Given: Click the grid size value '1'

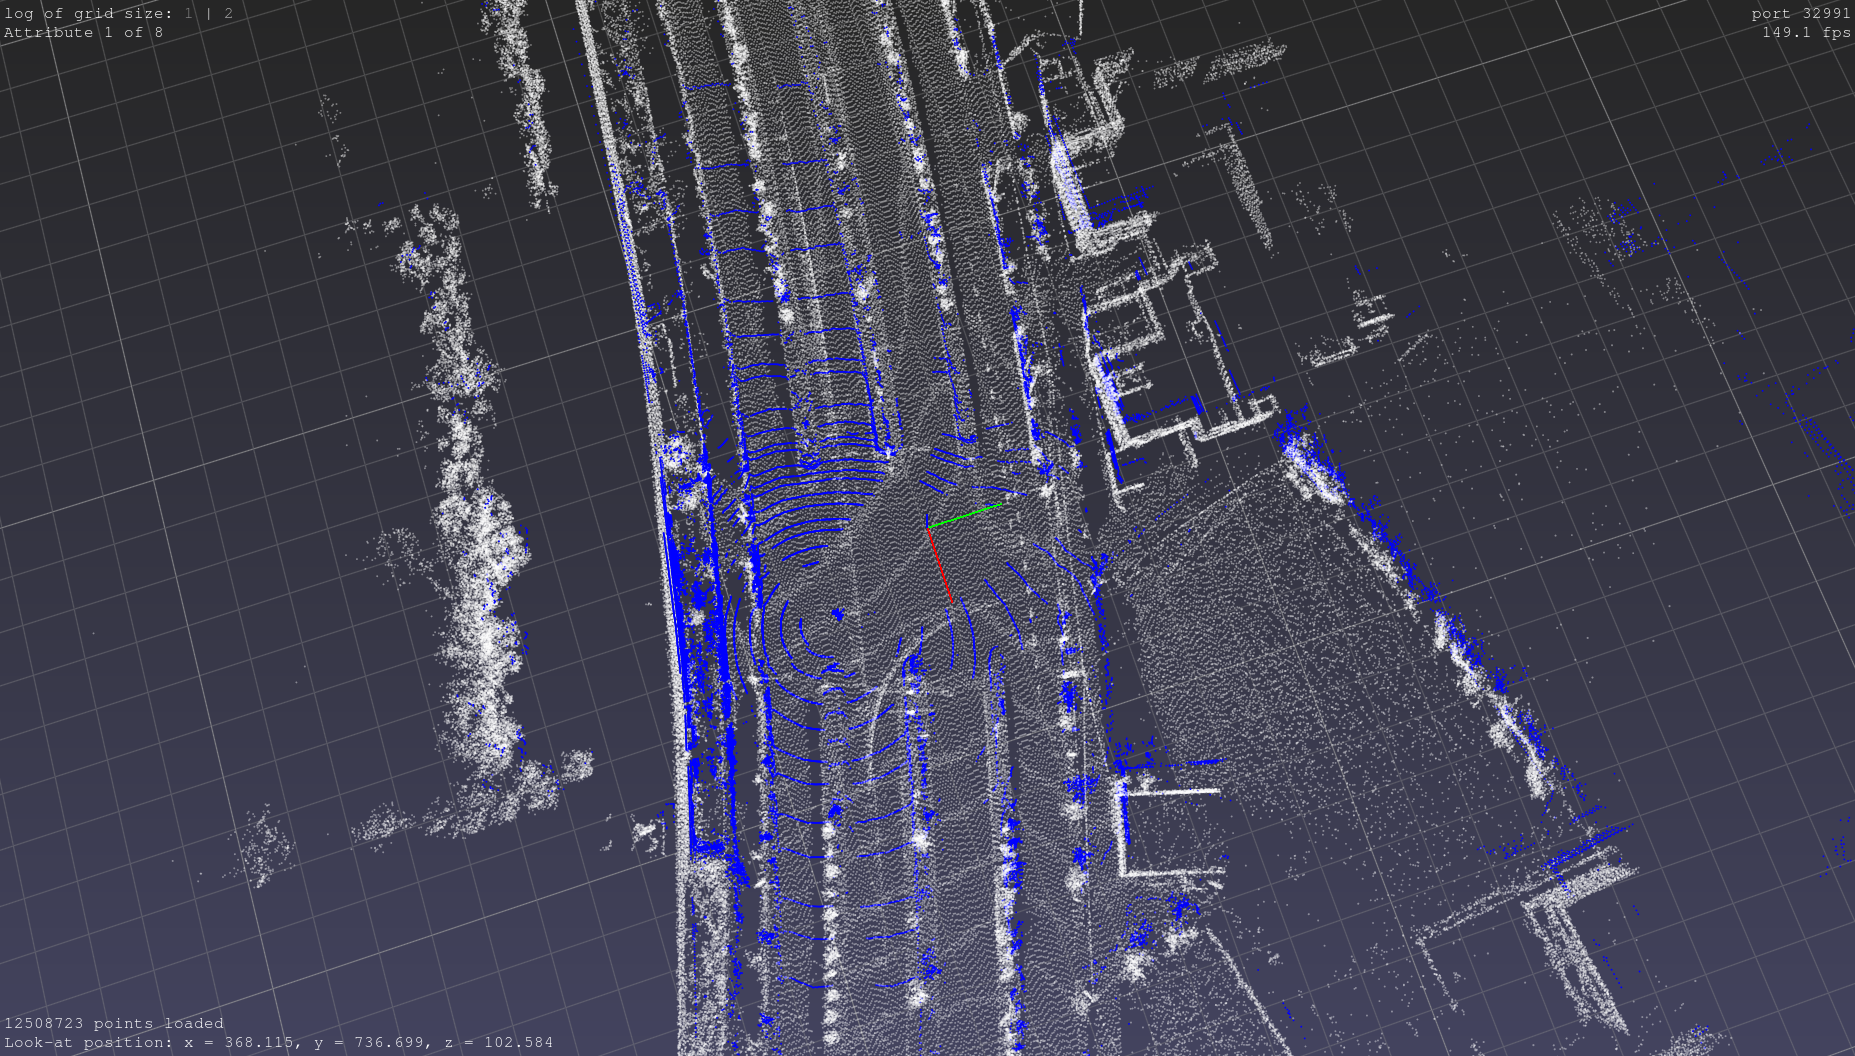Looking at the screenshot, I should [x=189, y=13].
